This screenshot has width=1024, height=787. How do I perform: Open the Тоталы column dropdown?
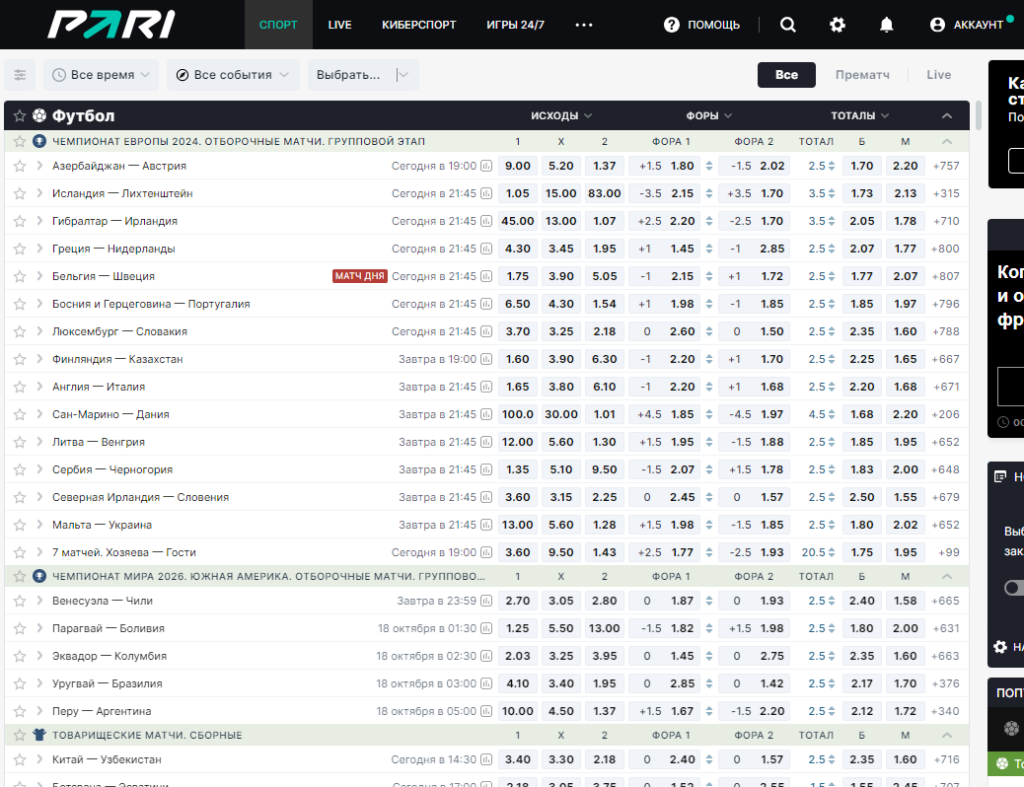pyautogui.click(x=859, y=116)
